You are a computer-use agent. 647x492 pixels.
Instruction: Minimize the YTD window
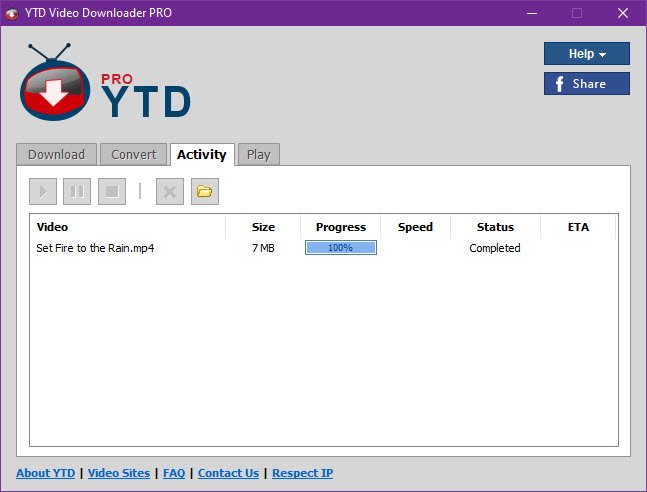tap(532, 13)
